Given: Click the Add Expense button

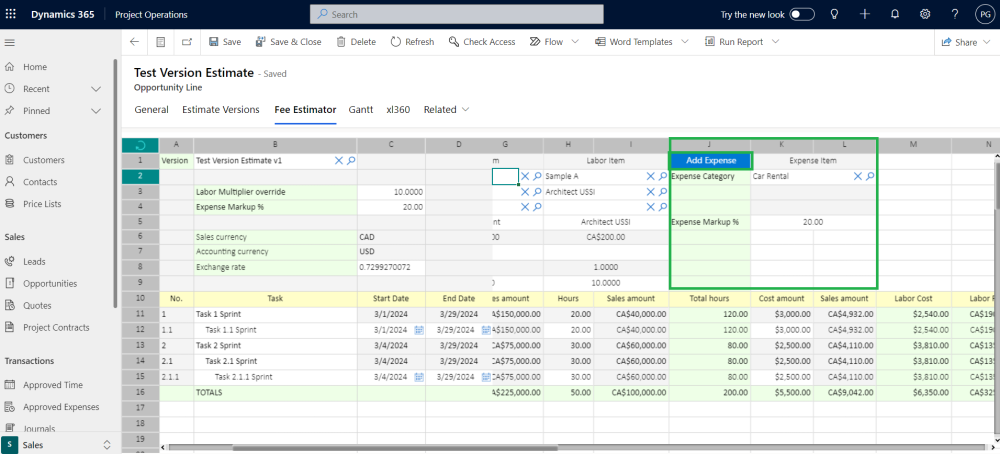Looking at the screenshot, I should click(710, 160).
